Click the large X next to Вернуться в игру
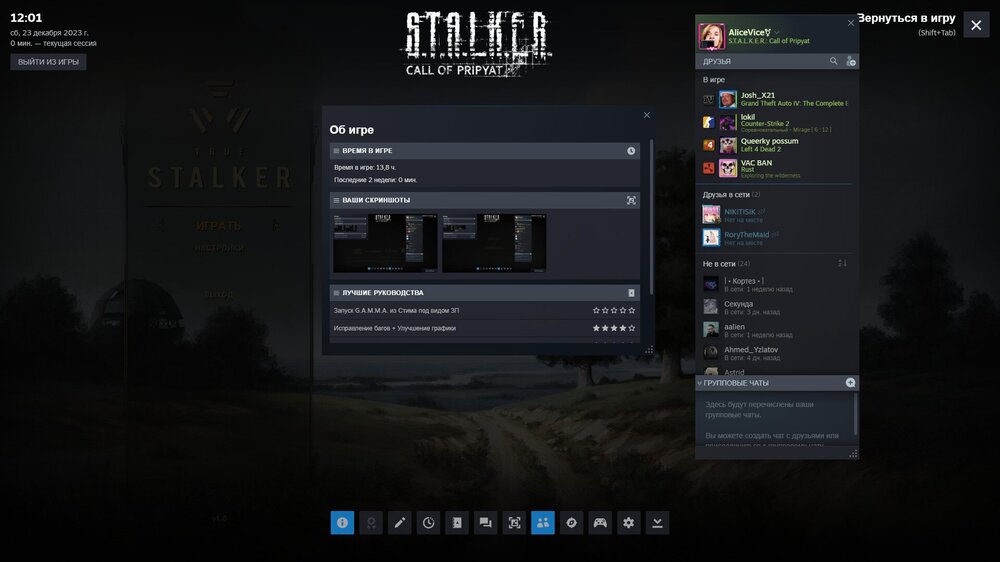The image size is (1000, 562). click(976, 25)
